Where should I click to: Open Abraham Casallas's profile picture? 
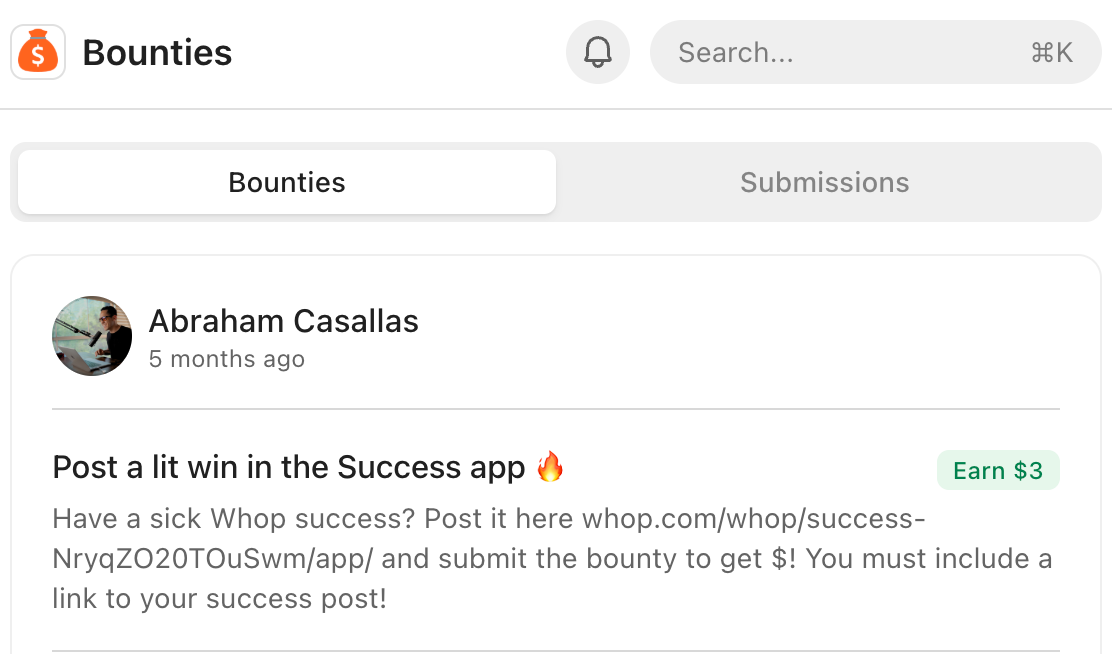pyautogui.click(x=92, y=336)
